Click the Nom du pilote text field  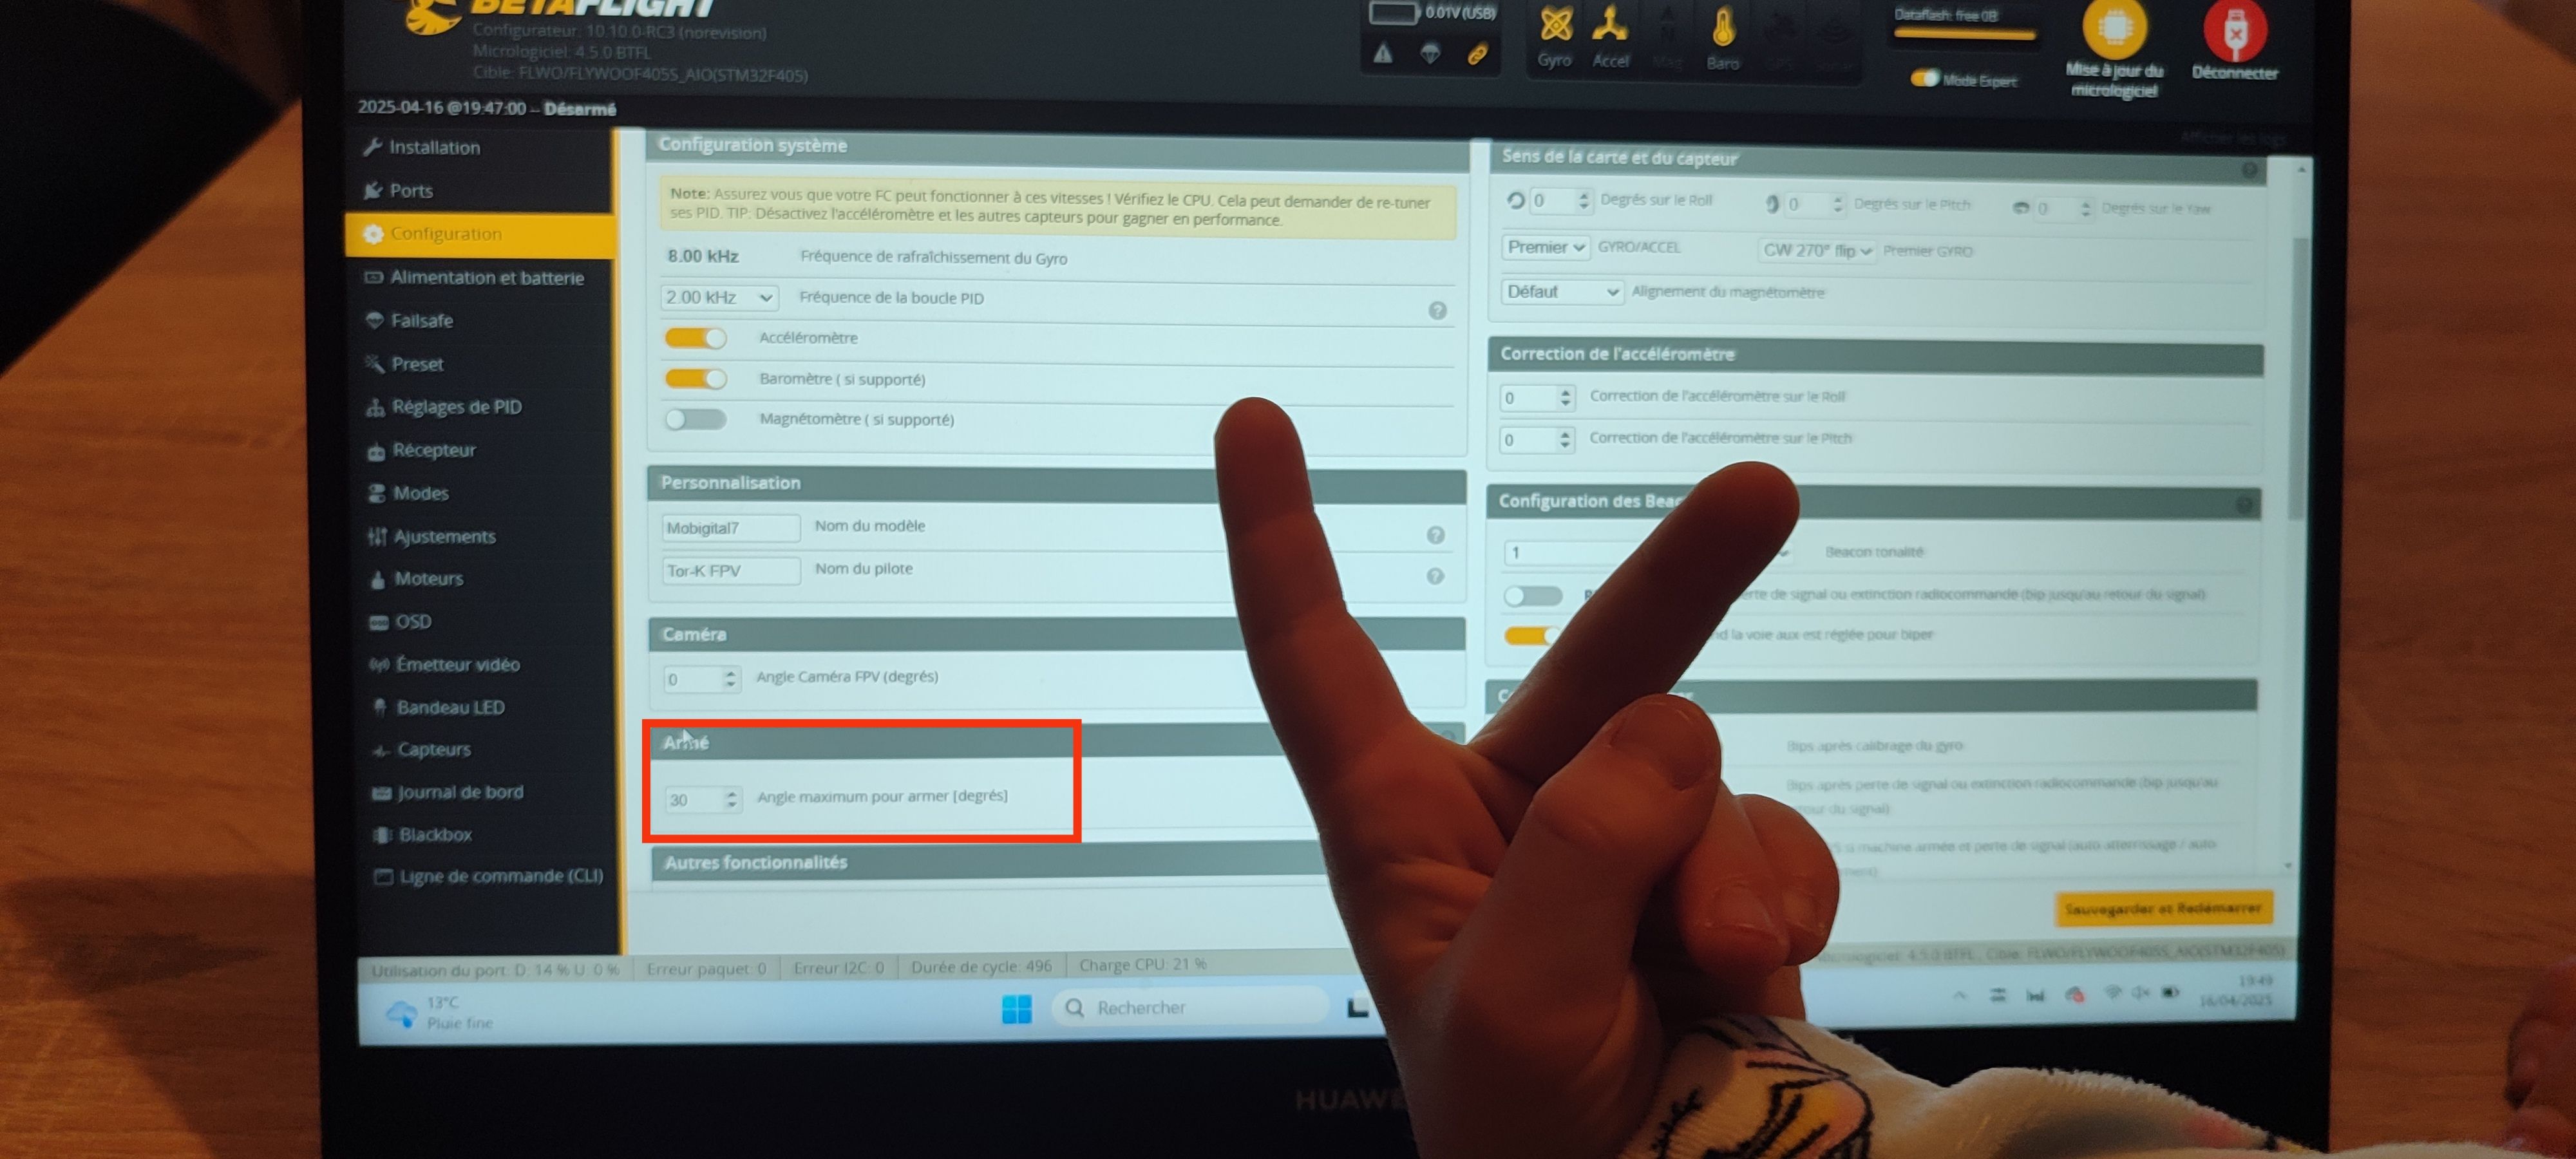[x=730, y=571]
